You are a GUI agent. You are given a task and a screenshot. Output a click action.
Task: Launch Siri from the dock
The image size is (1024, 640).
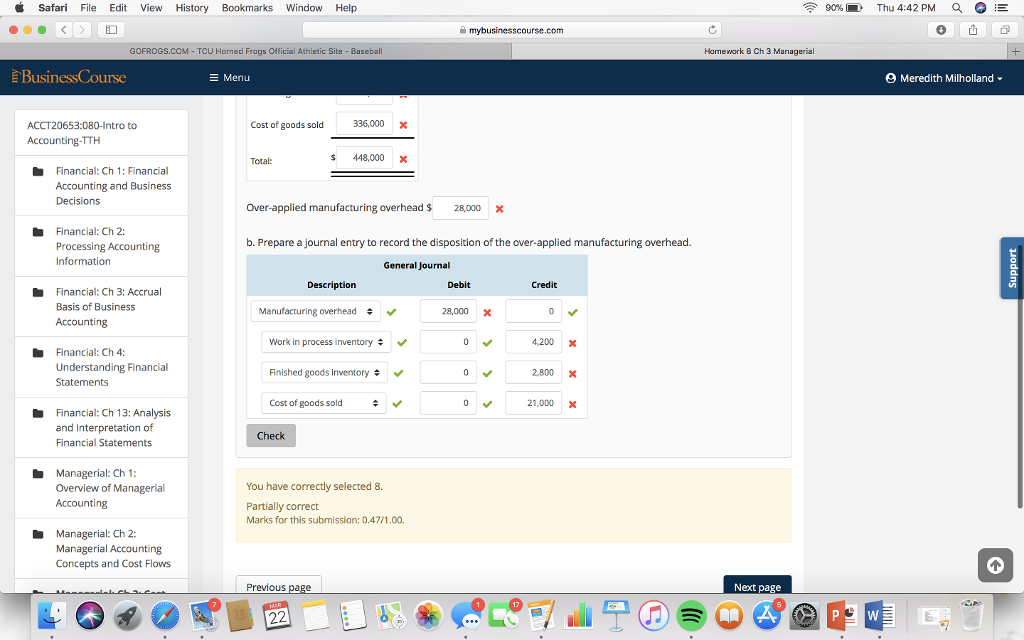click(89, 616)
